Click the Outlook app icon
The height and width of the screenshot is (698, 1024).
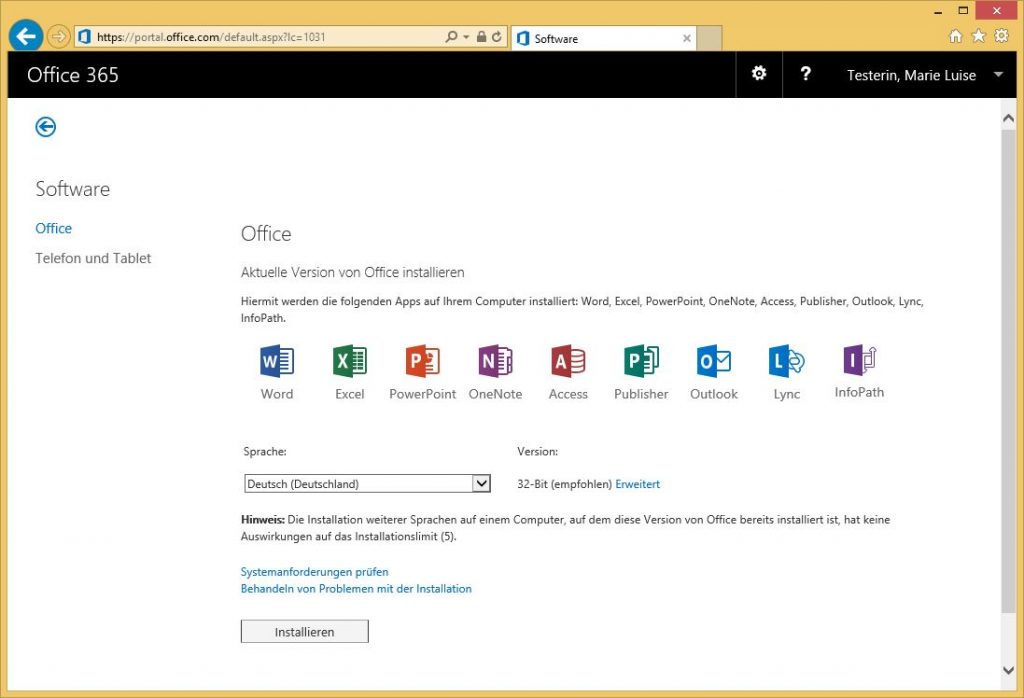click(x=714, y=361)
